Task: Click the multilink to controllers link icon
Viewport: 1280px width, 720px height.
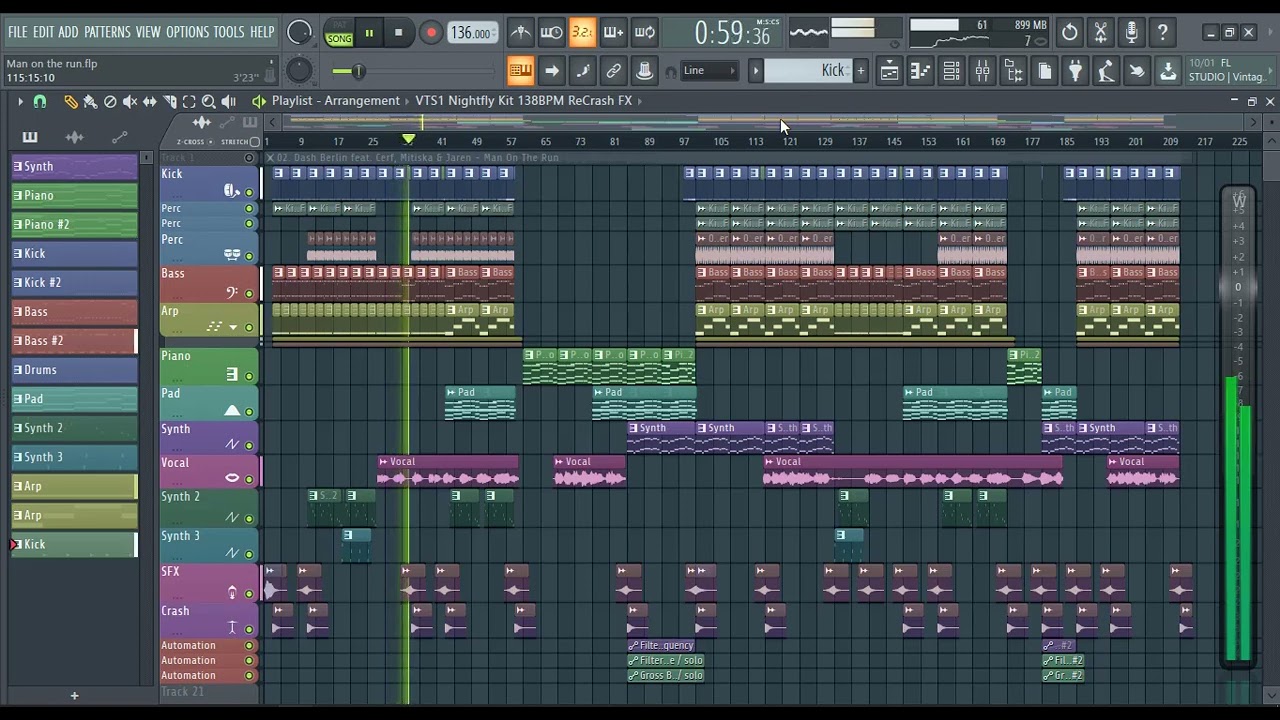Action: pos(613,71)
